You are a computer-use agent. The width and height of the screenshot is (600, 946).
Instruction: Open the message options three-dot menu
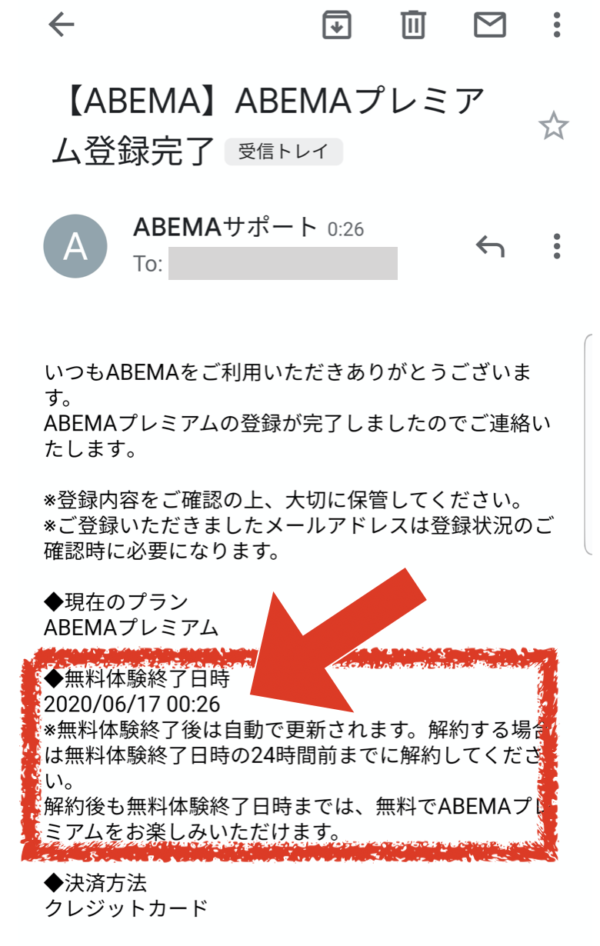point(557,246)
